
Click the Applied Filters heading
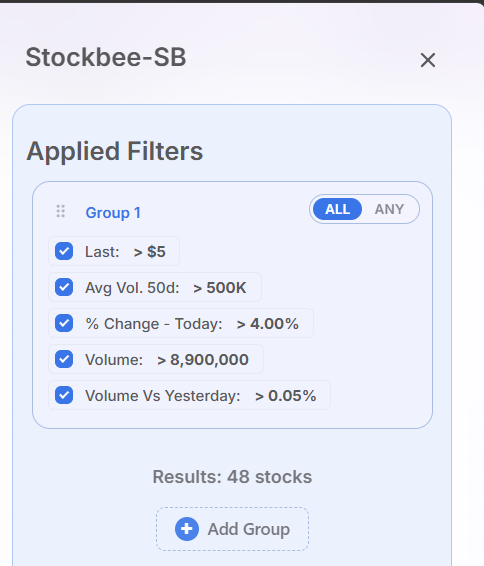pyautogui.click(x=115, y=151)
